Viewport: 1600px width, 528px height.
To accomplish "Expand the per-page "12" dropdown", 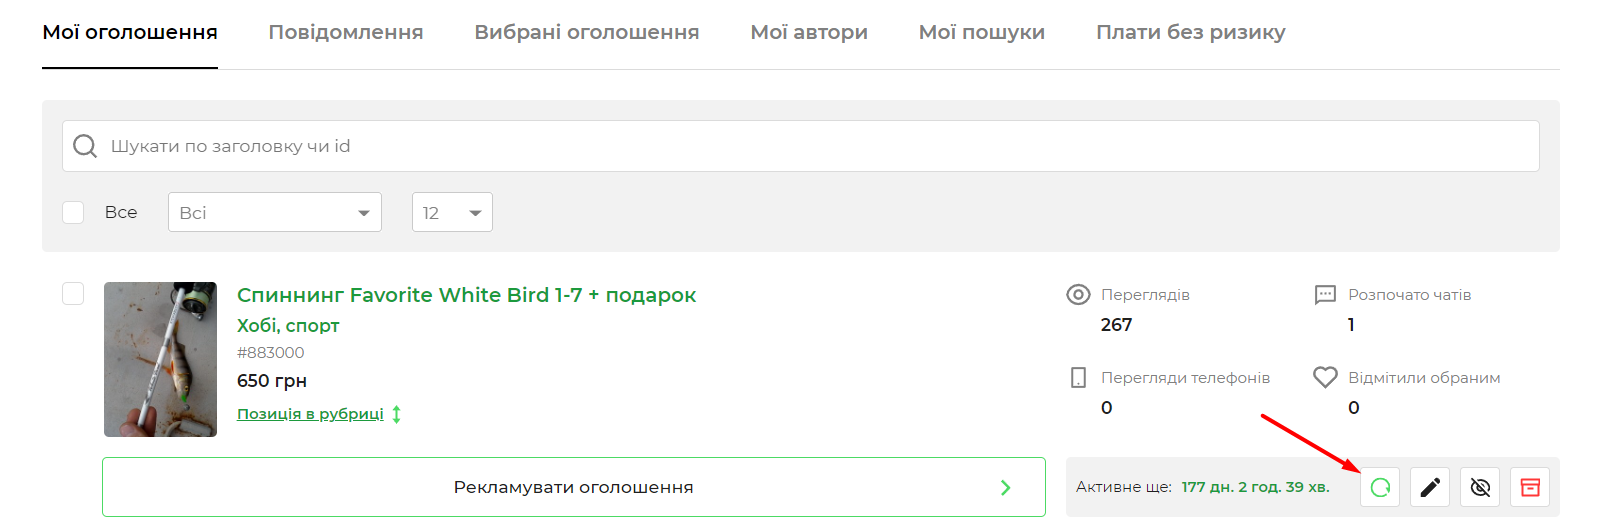I will [x=452, y=212].
